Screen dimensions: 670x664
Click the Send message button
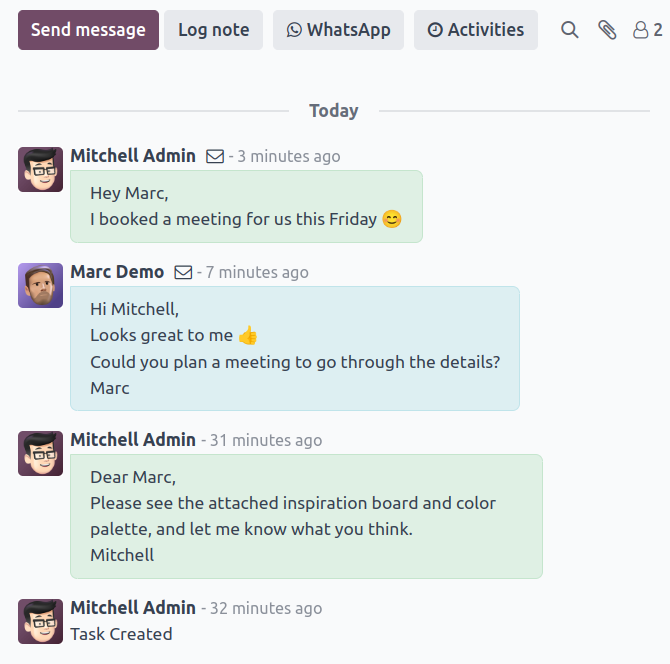pos(88,30)
